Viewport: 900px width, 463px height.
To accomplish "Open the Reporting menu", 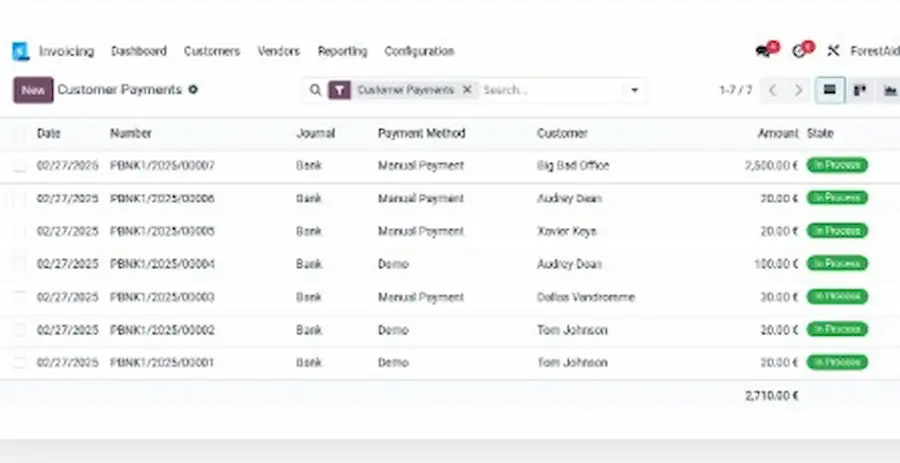I will [342, 51].
